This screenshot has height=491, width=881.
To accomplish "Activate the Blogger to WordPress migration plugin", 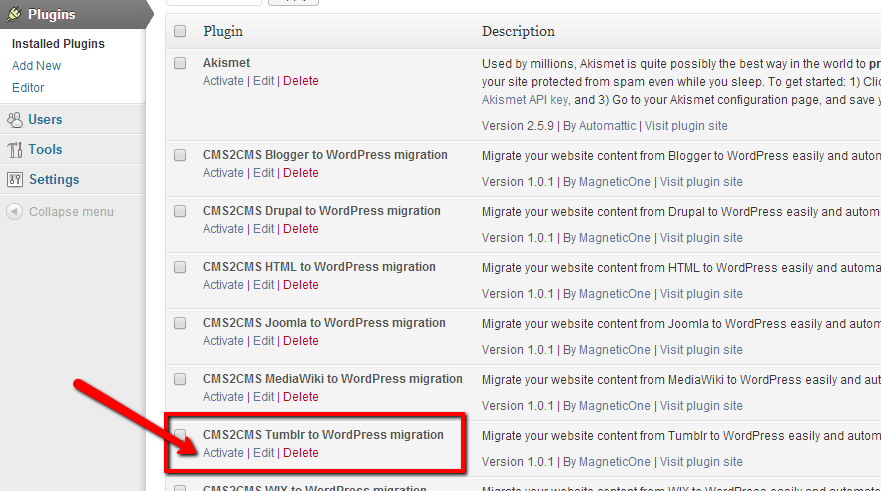I will click(x=223, y=173).
